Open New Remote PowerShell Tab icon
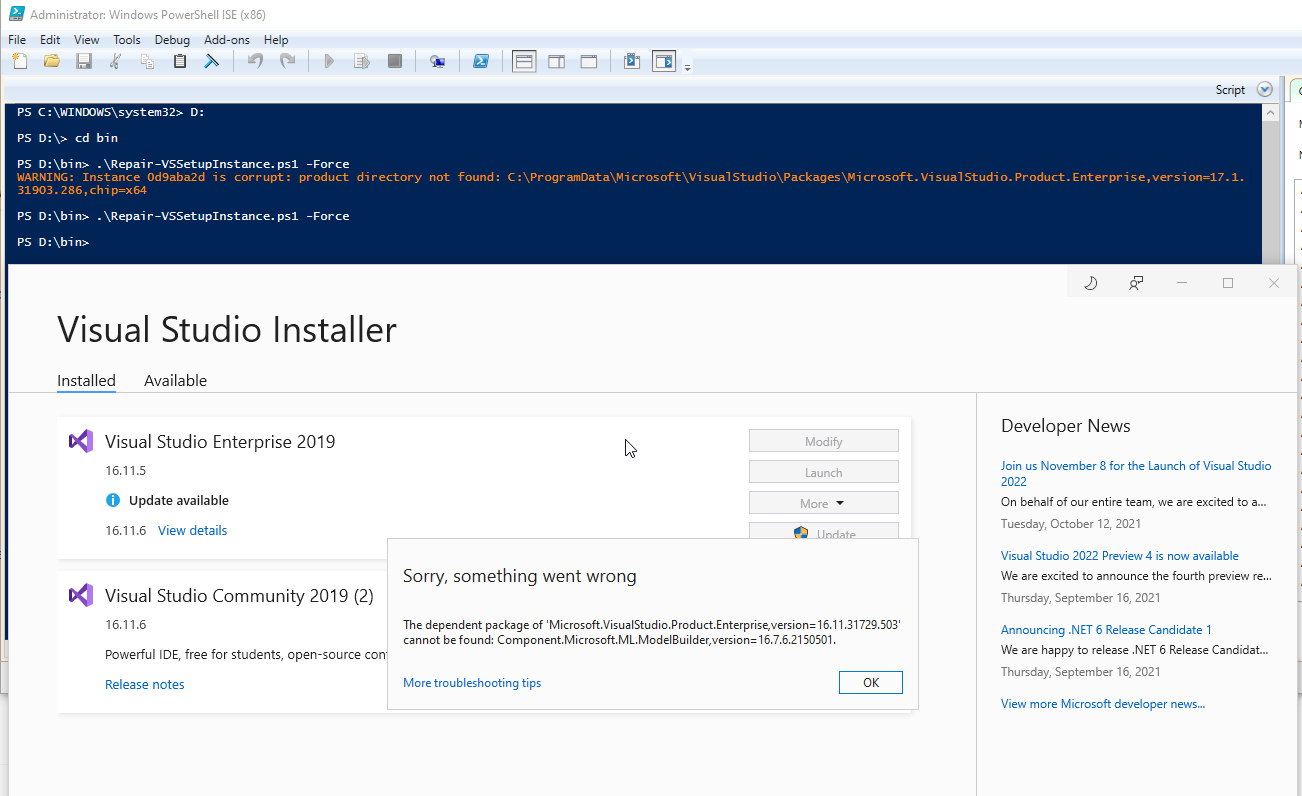Viewport: 1302px width, 796px height. pyautogui.click(x=438, y=61)
